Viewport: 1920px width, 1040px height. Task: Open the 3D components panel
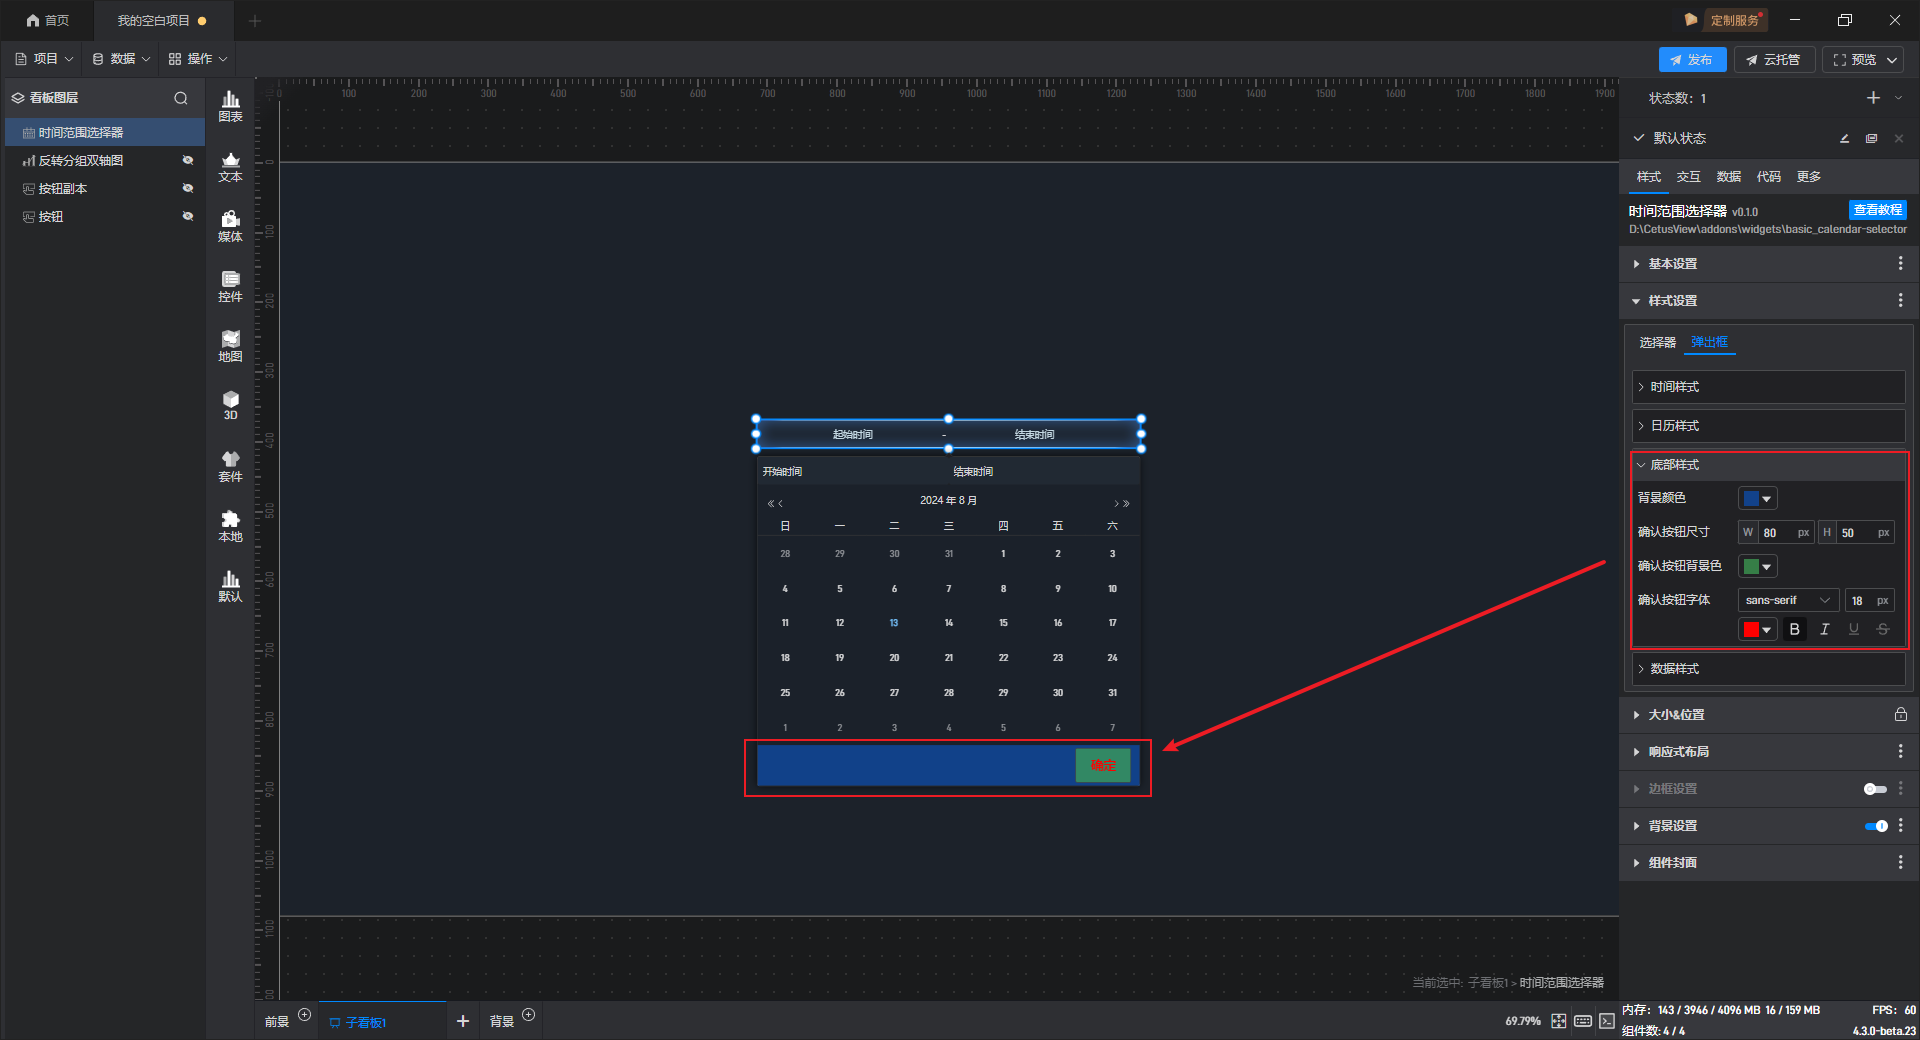tap(230, 405)
